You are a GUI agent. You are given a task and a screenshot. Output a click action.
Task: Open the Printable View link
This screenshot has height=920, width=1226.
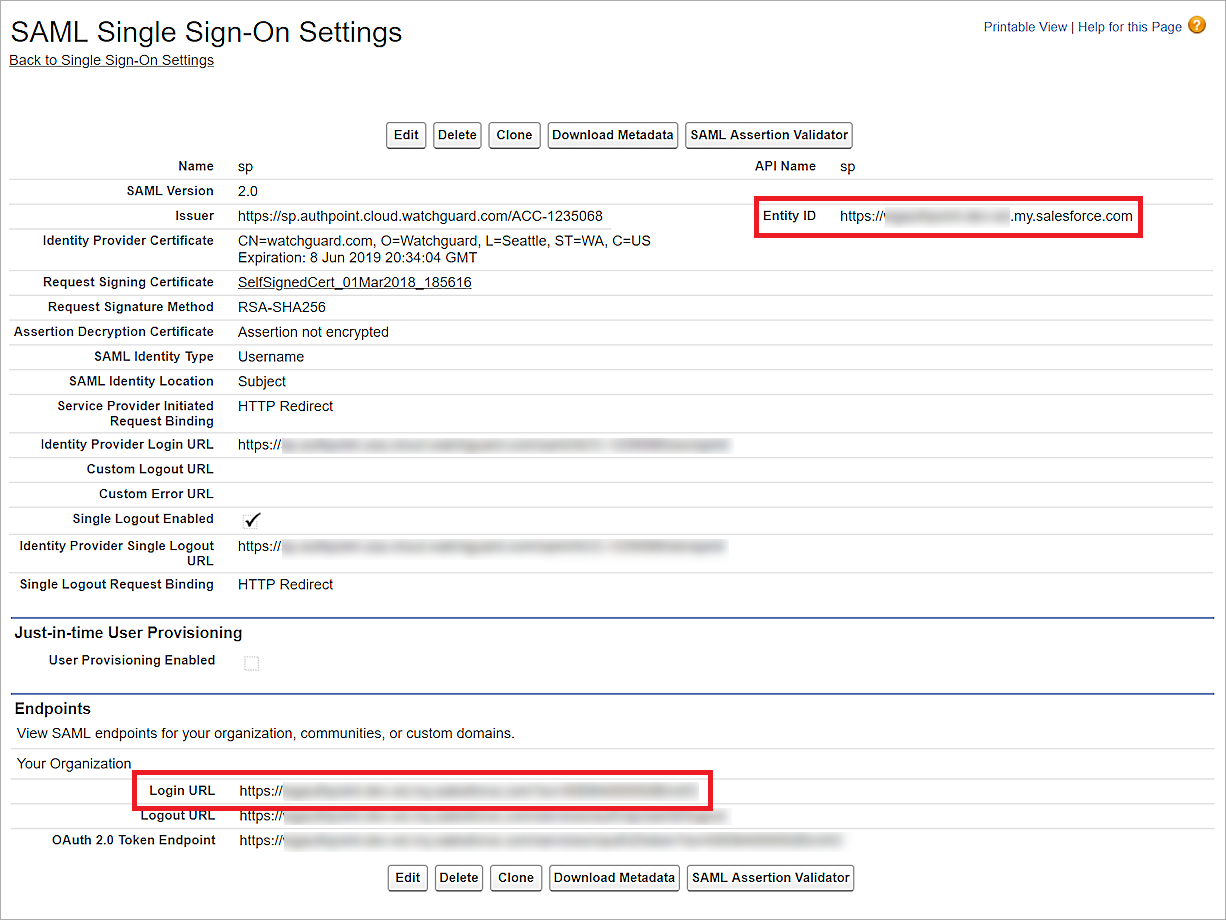click(1025, 27)
